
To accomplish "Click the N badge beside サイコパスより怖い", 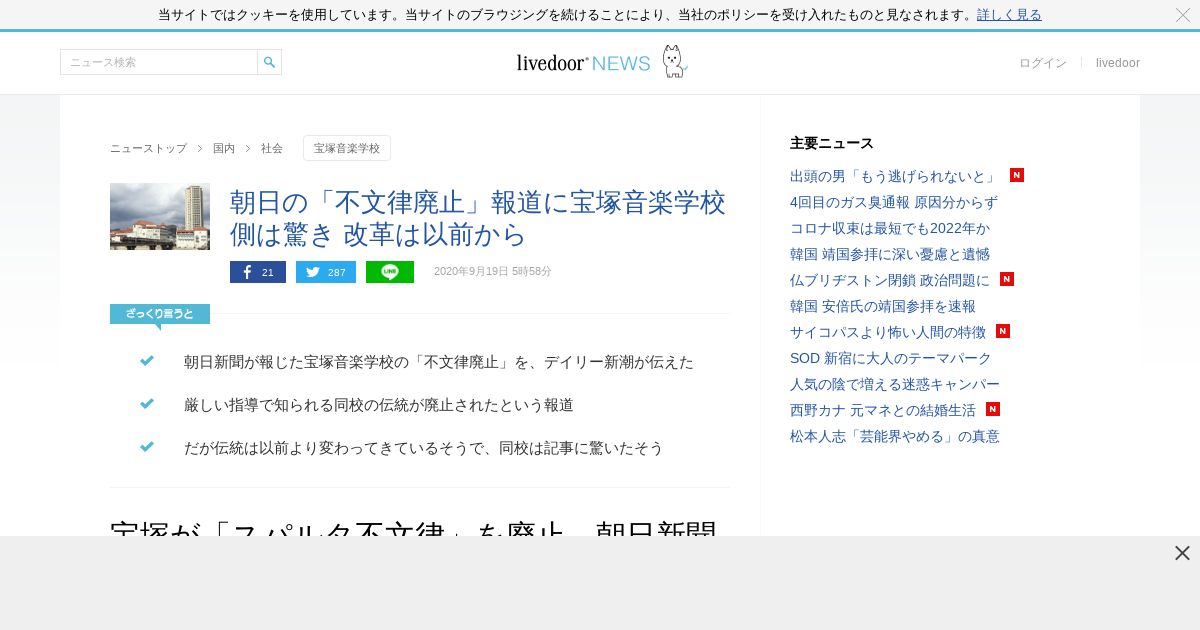I will click(x=1003, y=331).
